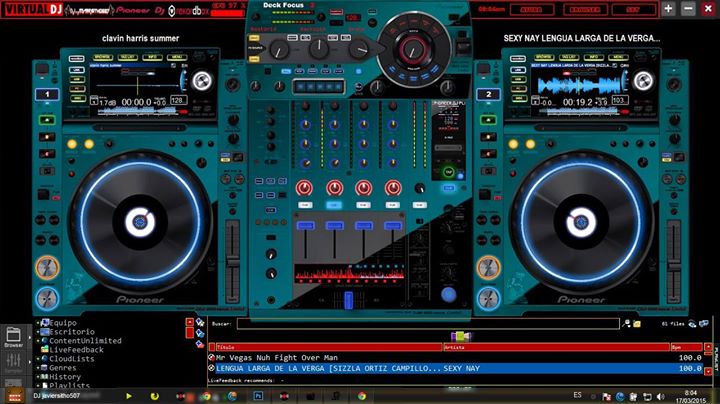Toggle cue button under fourth red knob

[393, 205]
